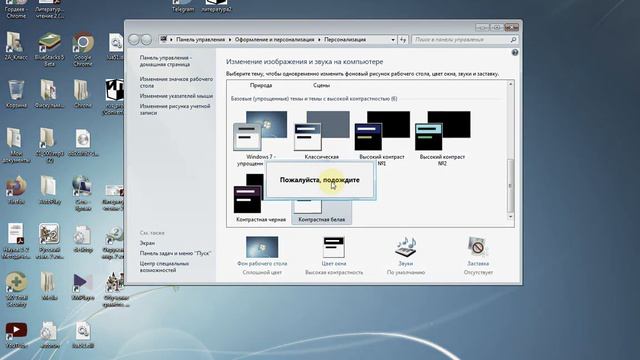Click Панель управления in the breadcrumb
Image resolution: width=640 pixels, height=360 pixels.
(x=200, y=40)
